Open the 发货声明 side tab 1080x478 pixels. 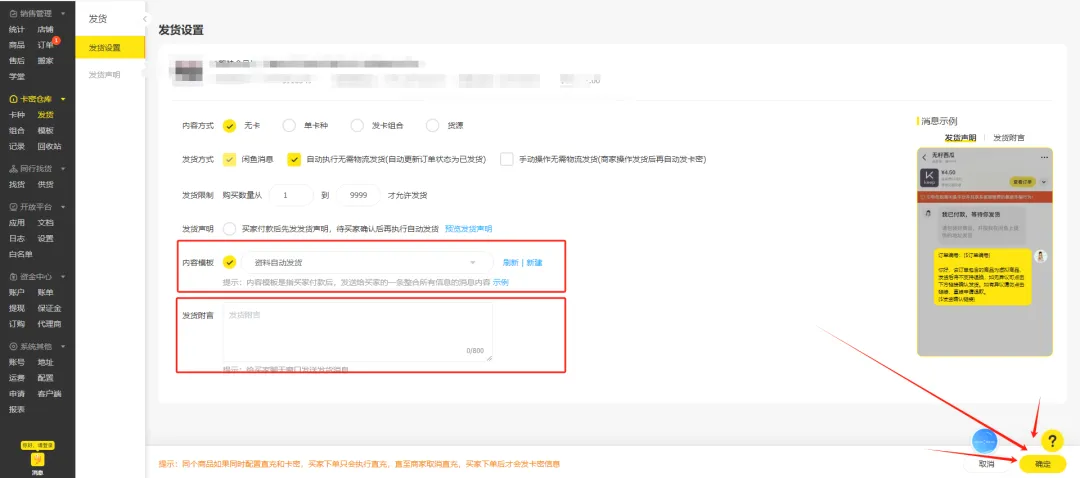point(105,74)
